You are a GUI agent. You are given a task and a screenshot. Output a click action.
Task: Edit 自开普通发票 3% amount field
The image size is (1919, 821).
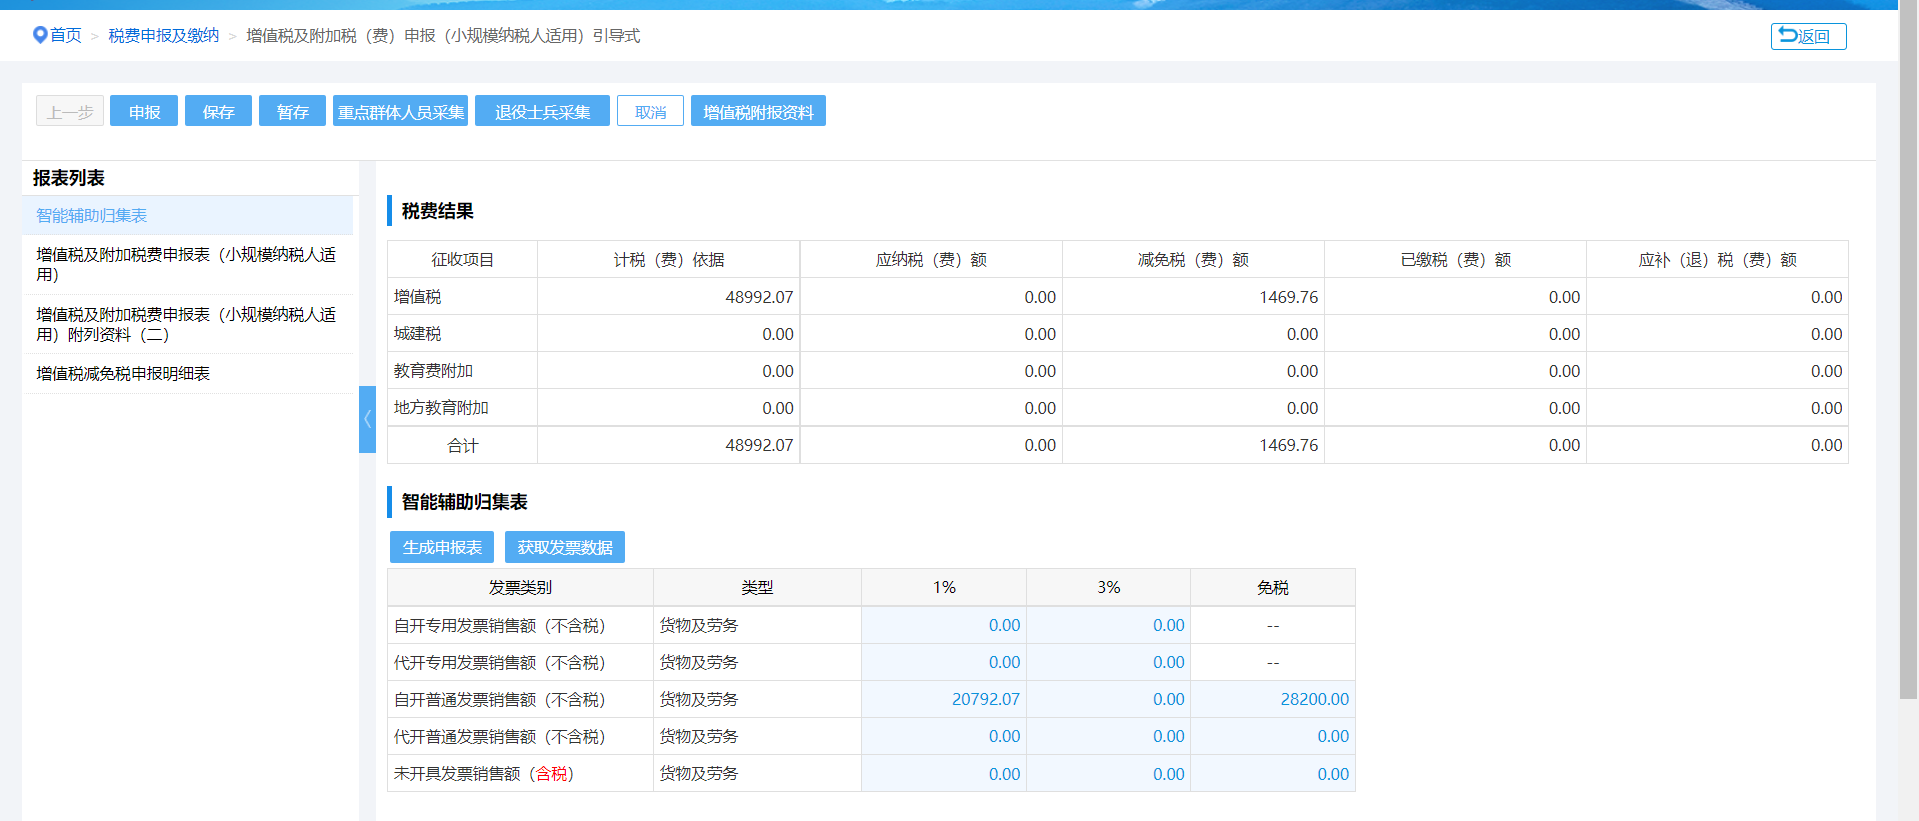click(x=1108, y=699)
